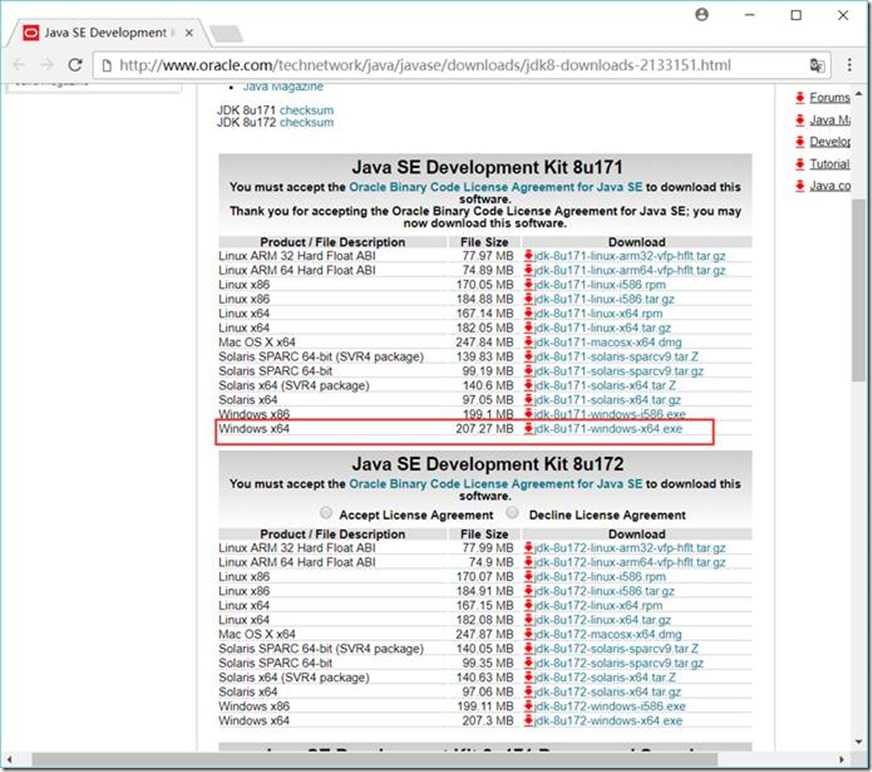The image size is (872, 772).
Task: Click red download icon for 8u172 Mac OS X
Action: [x=528, y=634]
